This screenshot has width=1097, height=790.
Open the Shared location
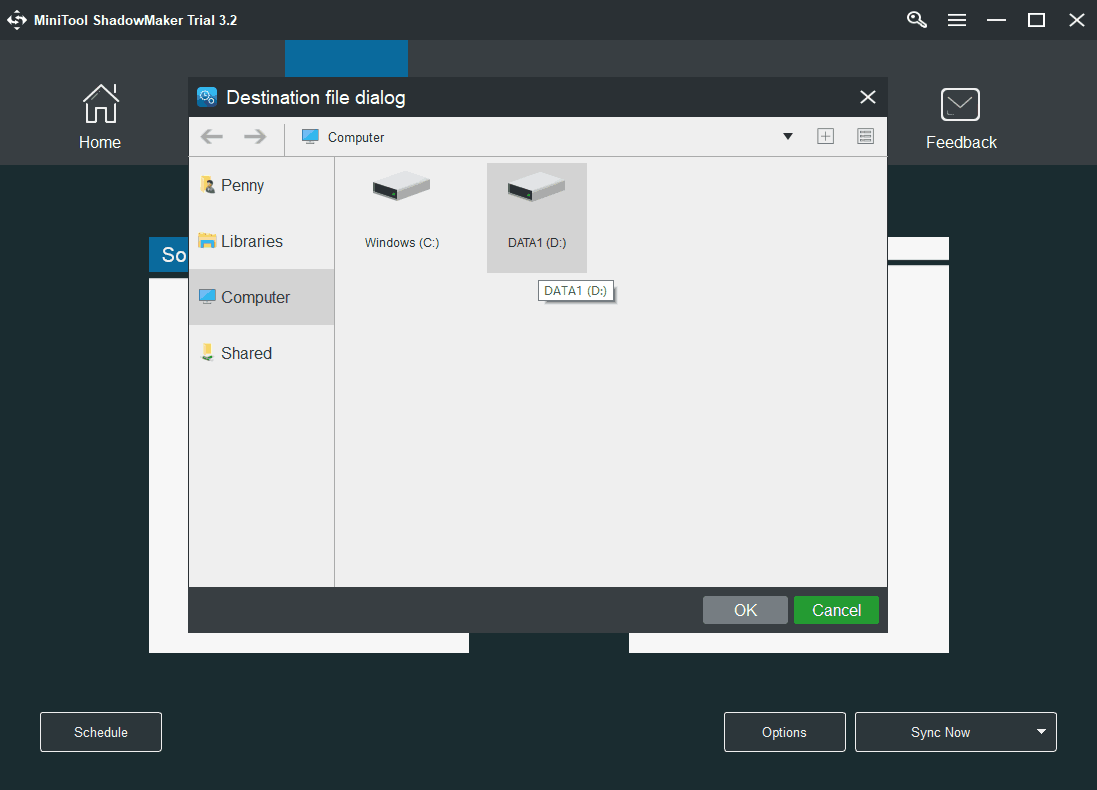pos(262,353)
